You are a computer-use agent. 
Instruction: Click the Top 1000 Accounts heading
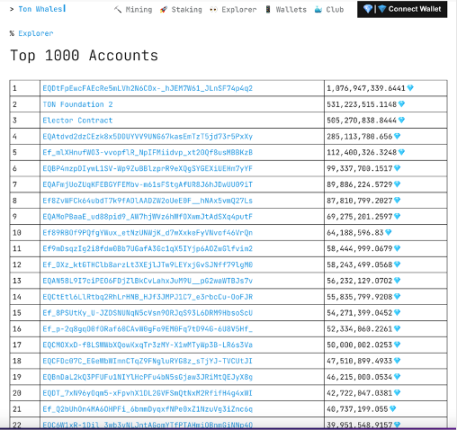pos(84,55)
